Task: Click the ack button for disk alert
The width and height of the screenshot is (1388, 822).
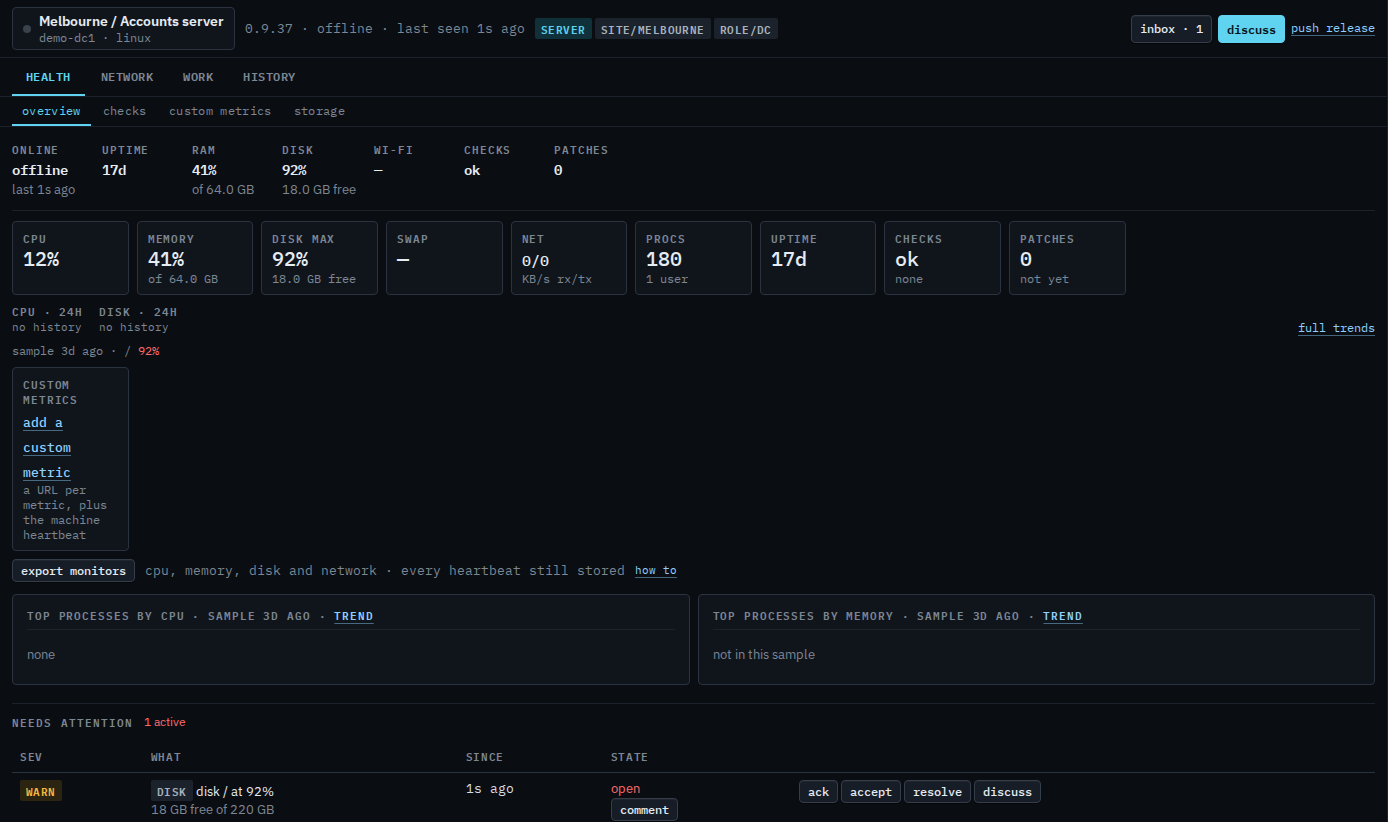Action: point(819,792)
